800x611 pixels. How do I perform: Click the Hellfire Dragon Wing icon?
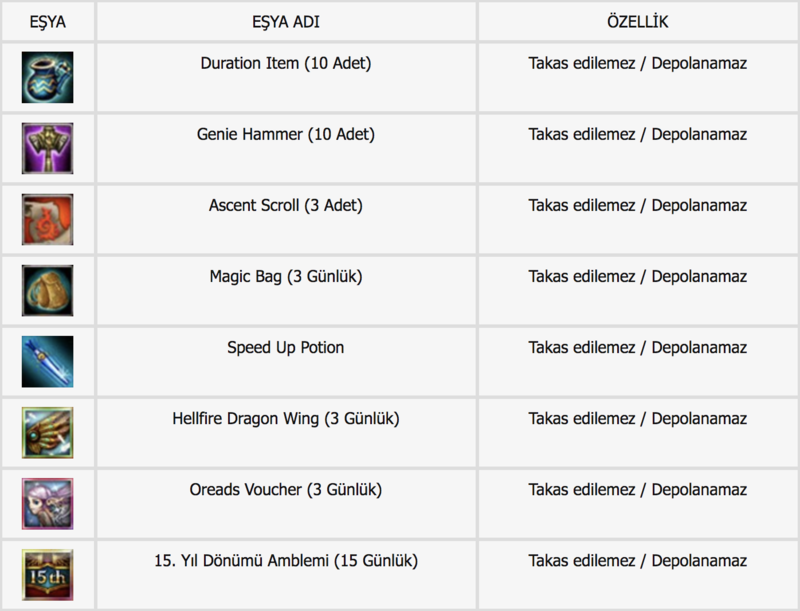tap(47, 432)
